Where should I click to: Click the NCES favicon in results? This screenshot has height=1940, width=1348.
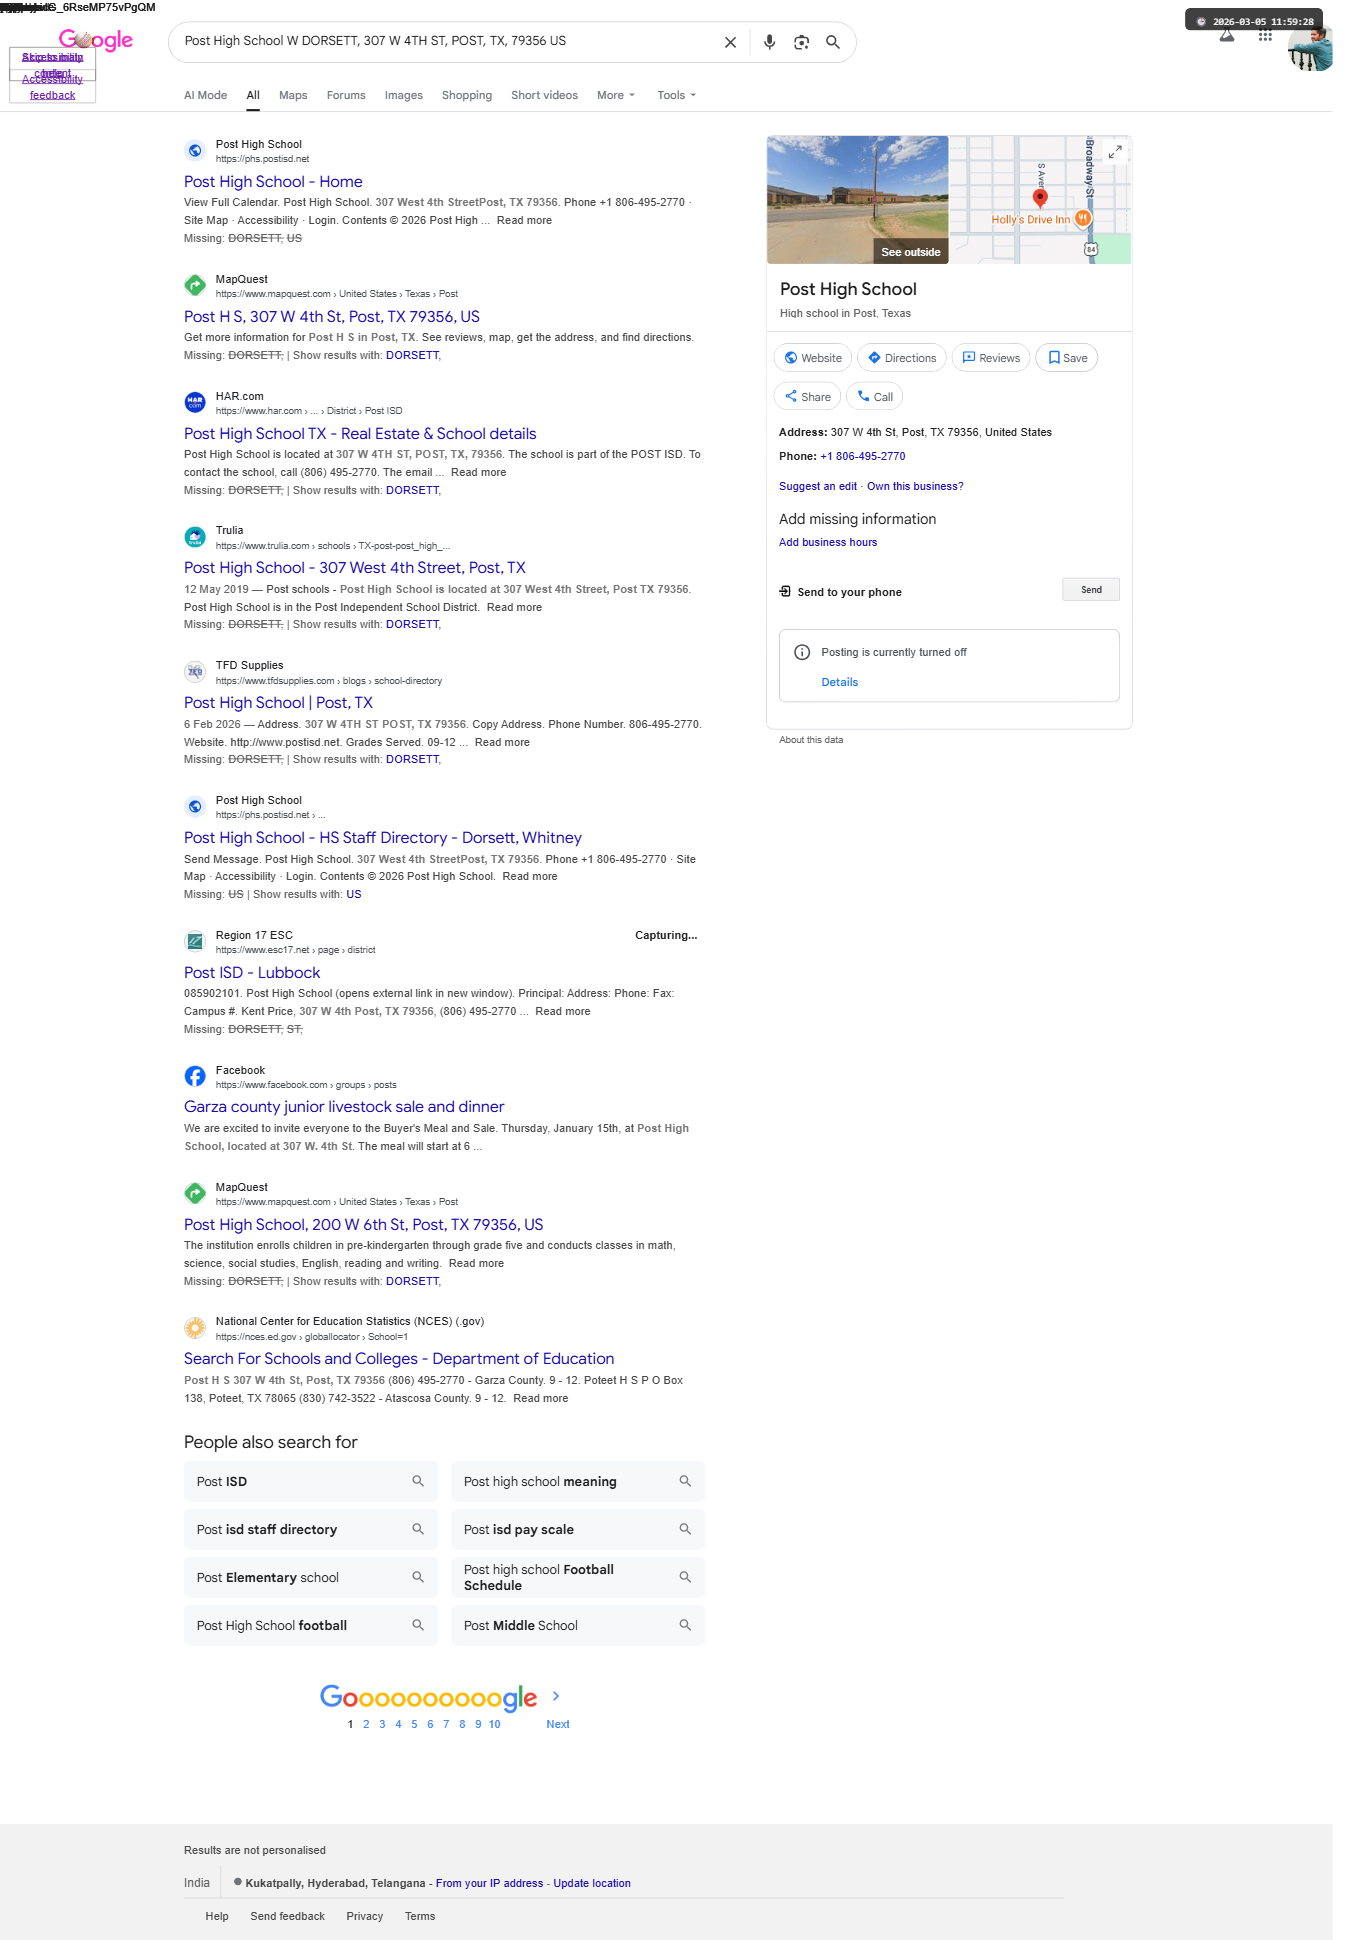(x=195, y=1328)
